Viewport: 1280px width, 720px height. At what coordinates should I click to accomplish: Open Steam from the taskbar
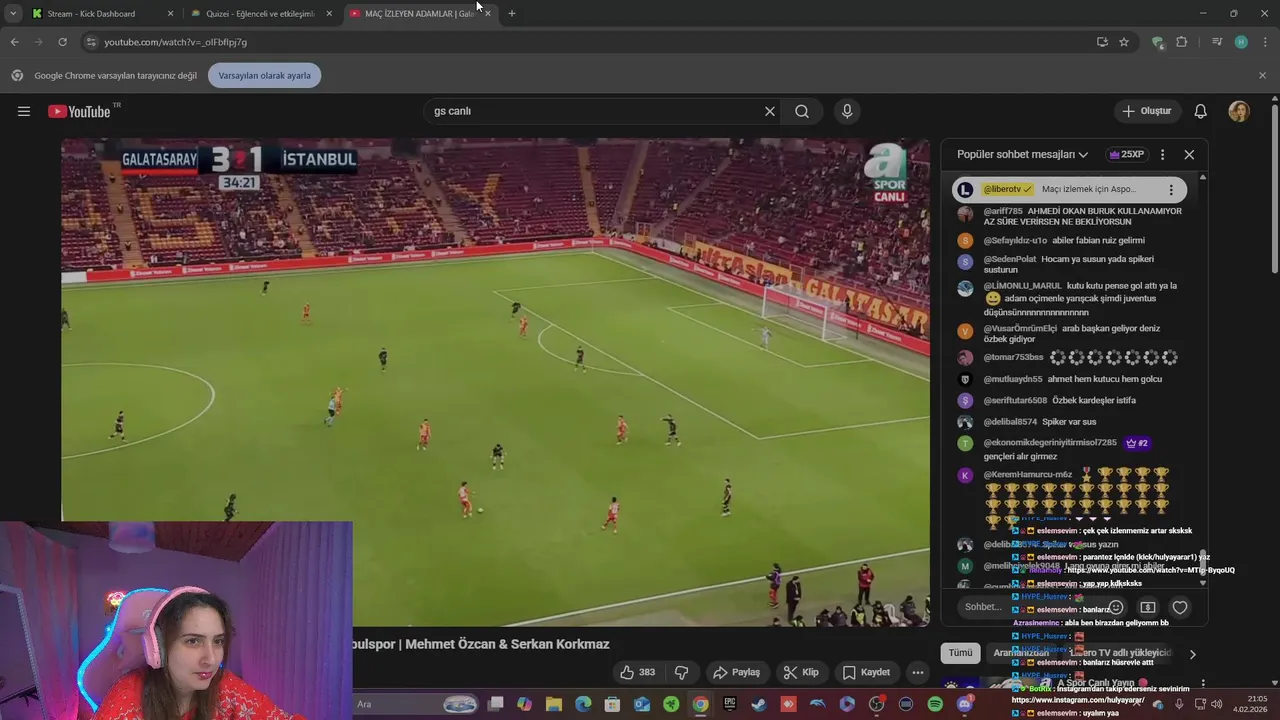760,704
